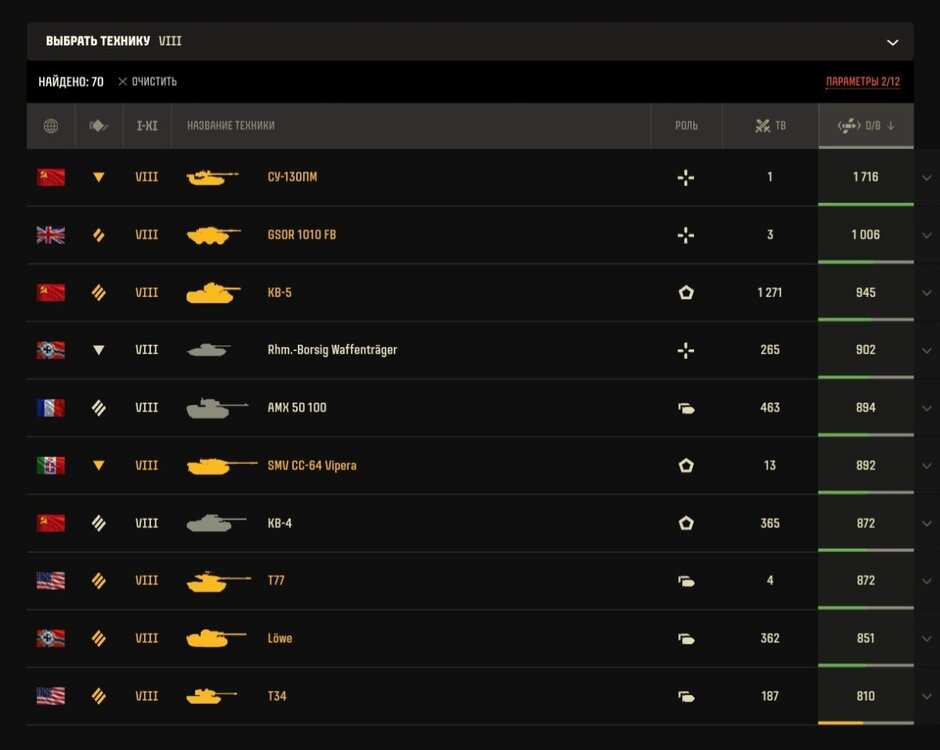
Task: Open the ПАРАМЕТРЫ 2/12 settings link
Action: click(x=863, y=82)
